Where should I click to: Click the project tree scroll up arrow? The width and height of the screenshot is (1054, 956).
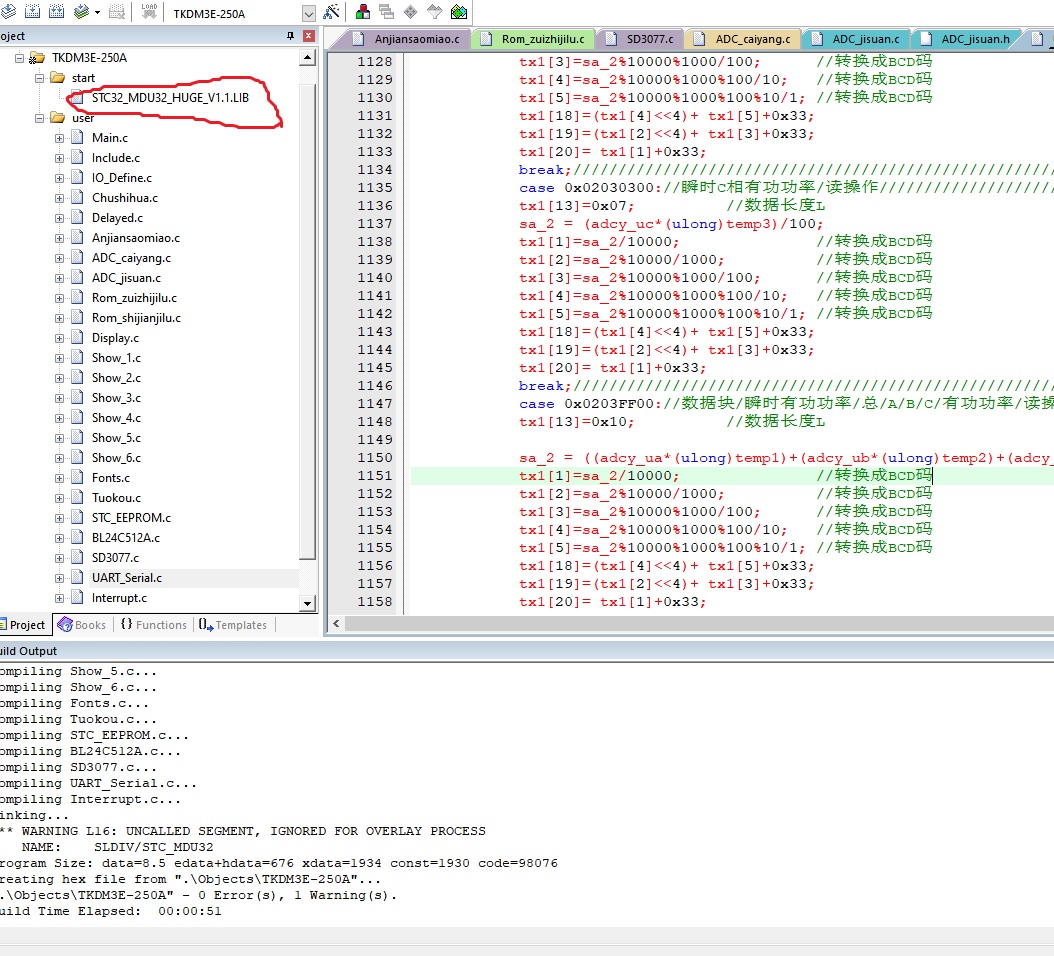point(307,58)
